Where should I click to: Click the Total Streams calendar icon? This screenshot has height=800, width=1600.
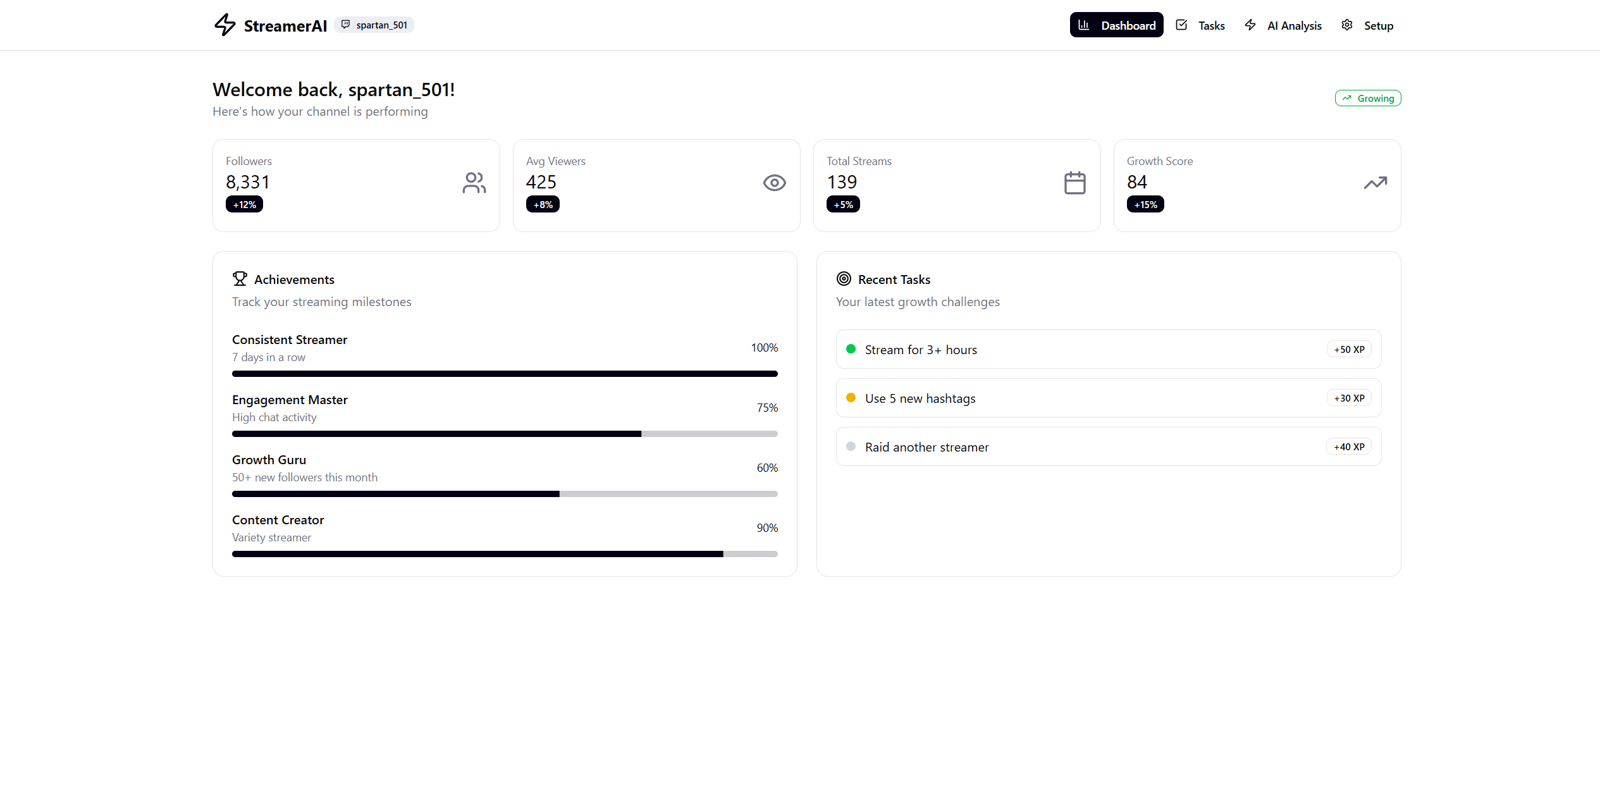click(1075, 183)
